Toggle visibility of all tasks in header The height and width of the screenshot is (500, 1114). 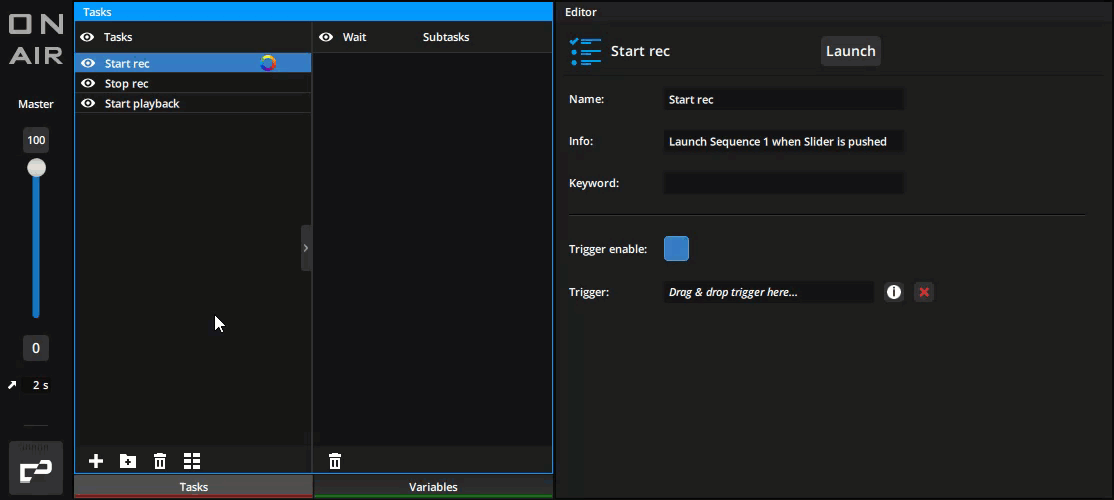coord(87,37)
